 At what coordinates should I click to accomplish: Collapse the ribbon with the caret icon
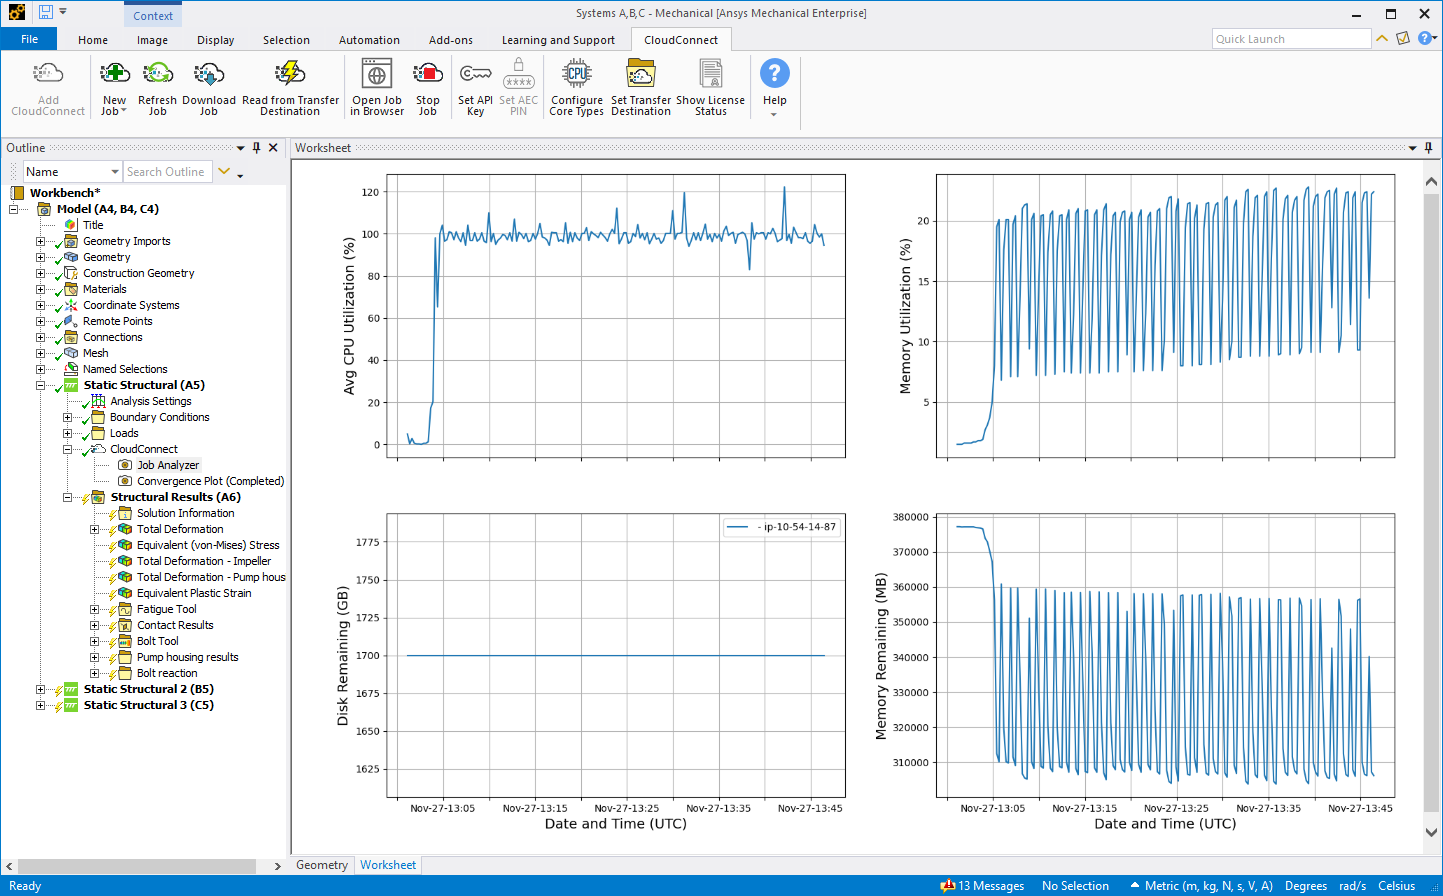[1382, 39]
